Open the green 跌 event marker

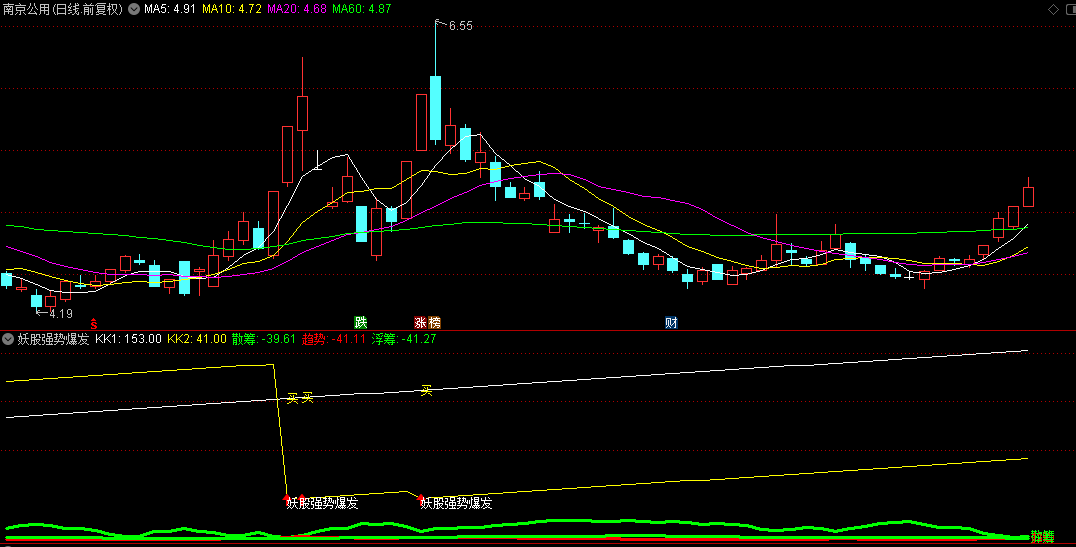pos(360,323)
